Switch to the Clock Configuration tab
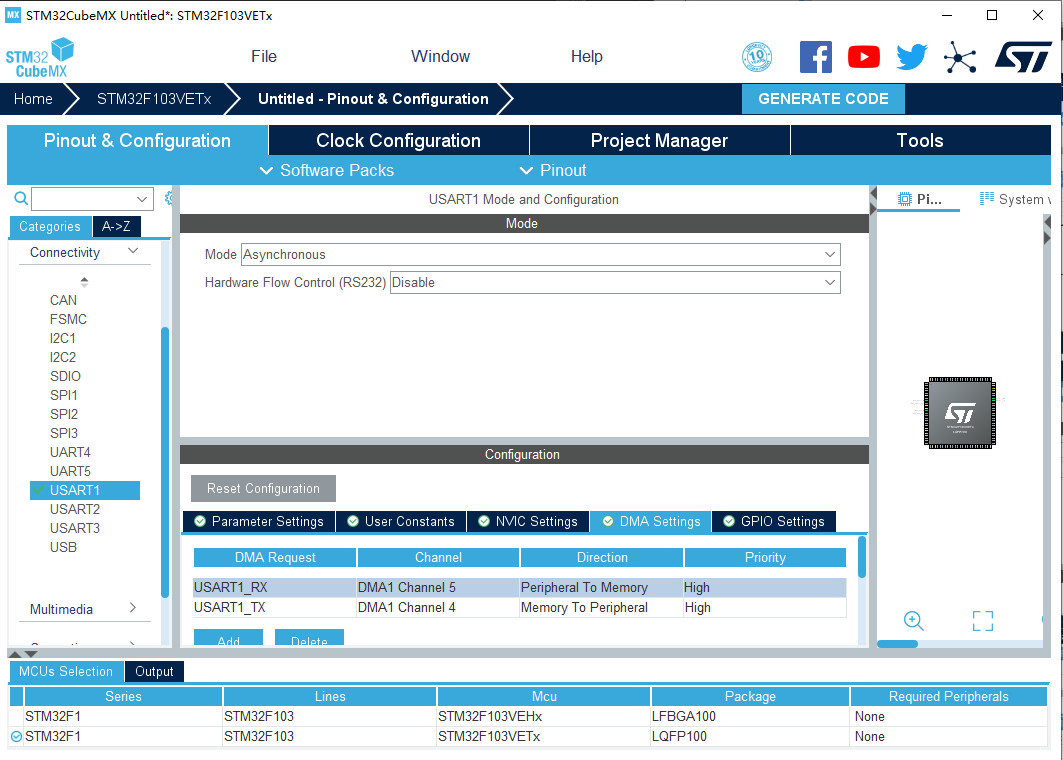The height and width of the screenshot is (760, 1063). pos(399,140)
